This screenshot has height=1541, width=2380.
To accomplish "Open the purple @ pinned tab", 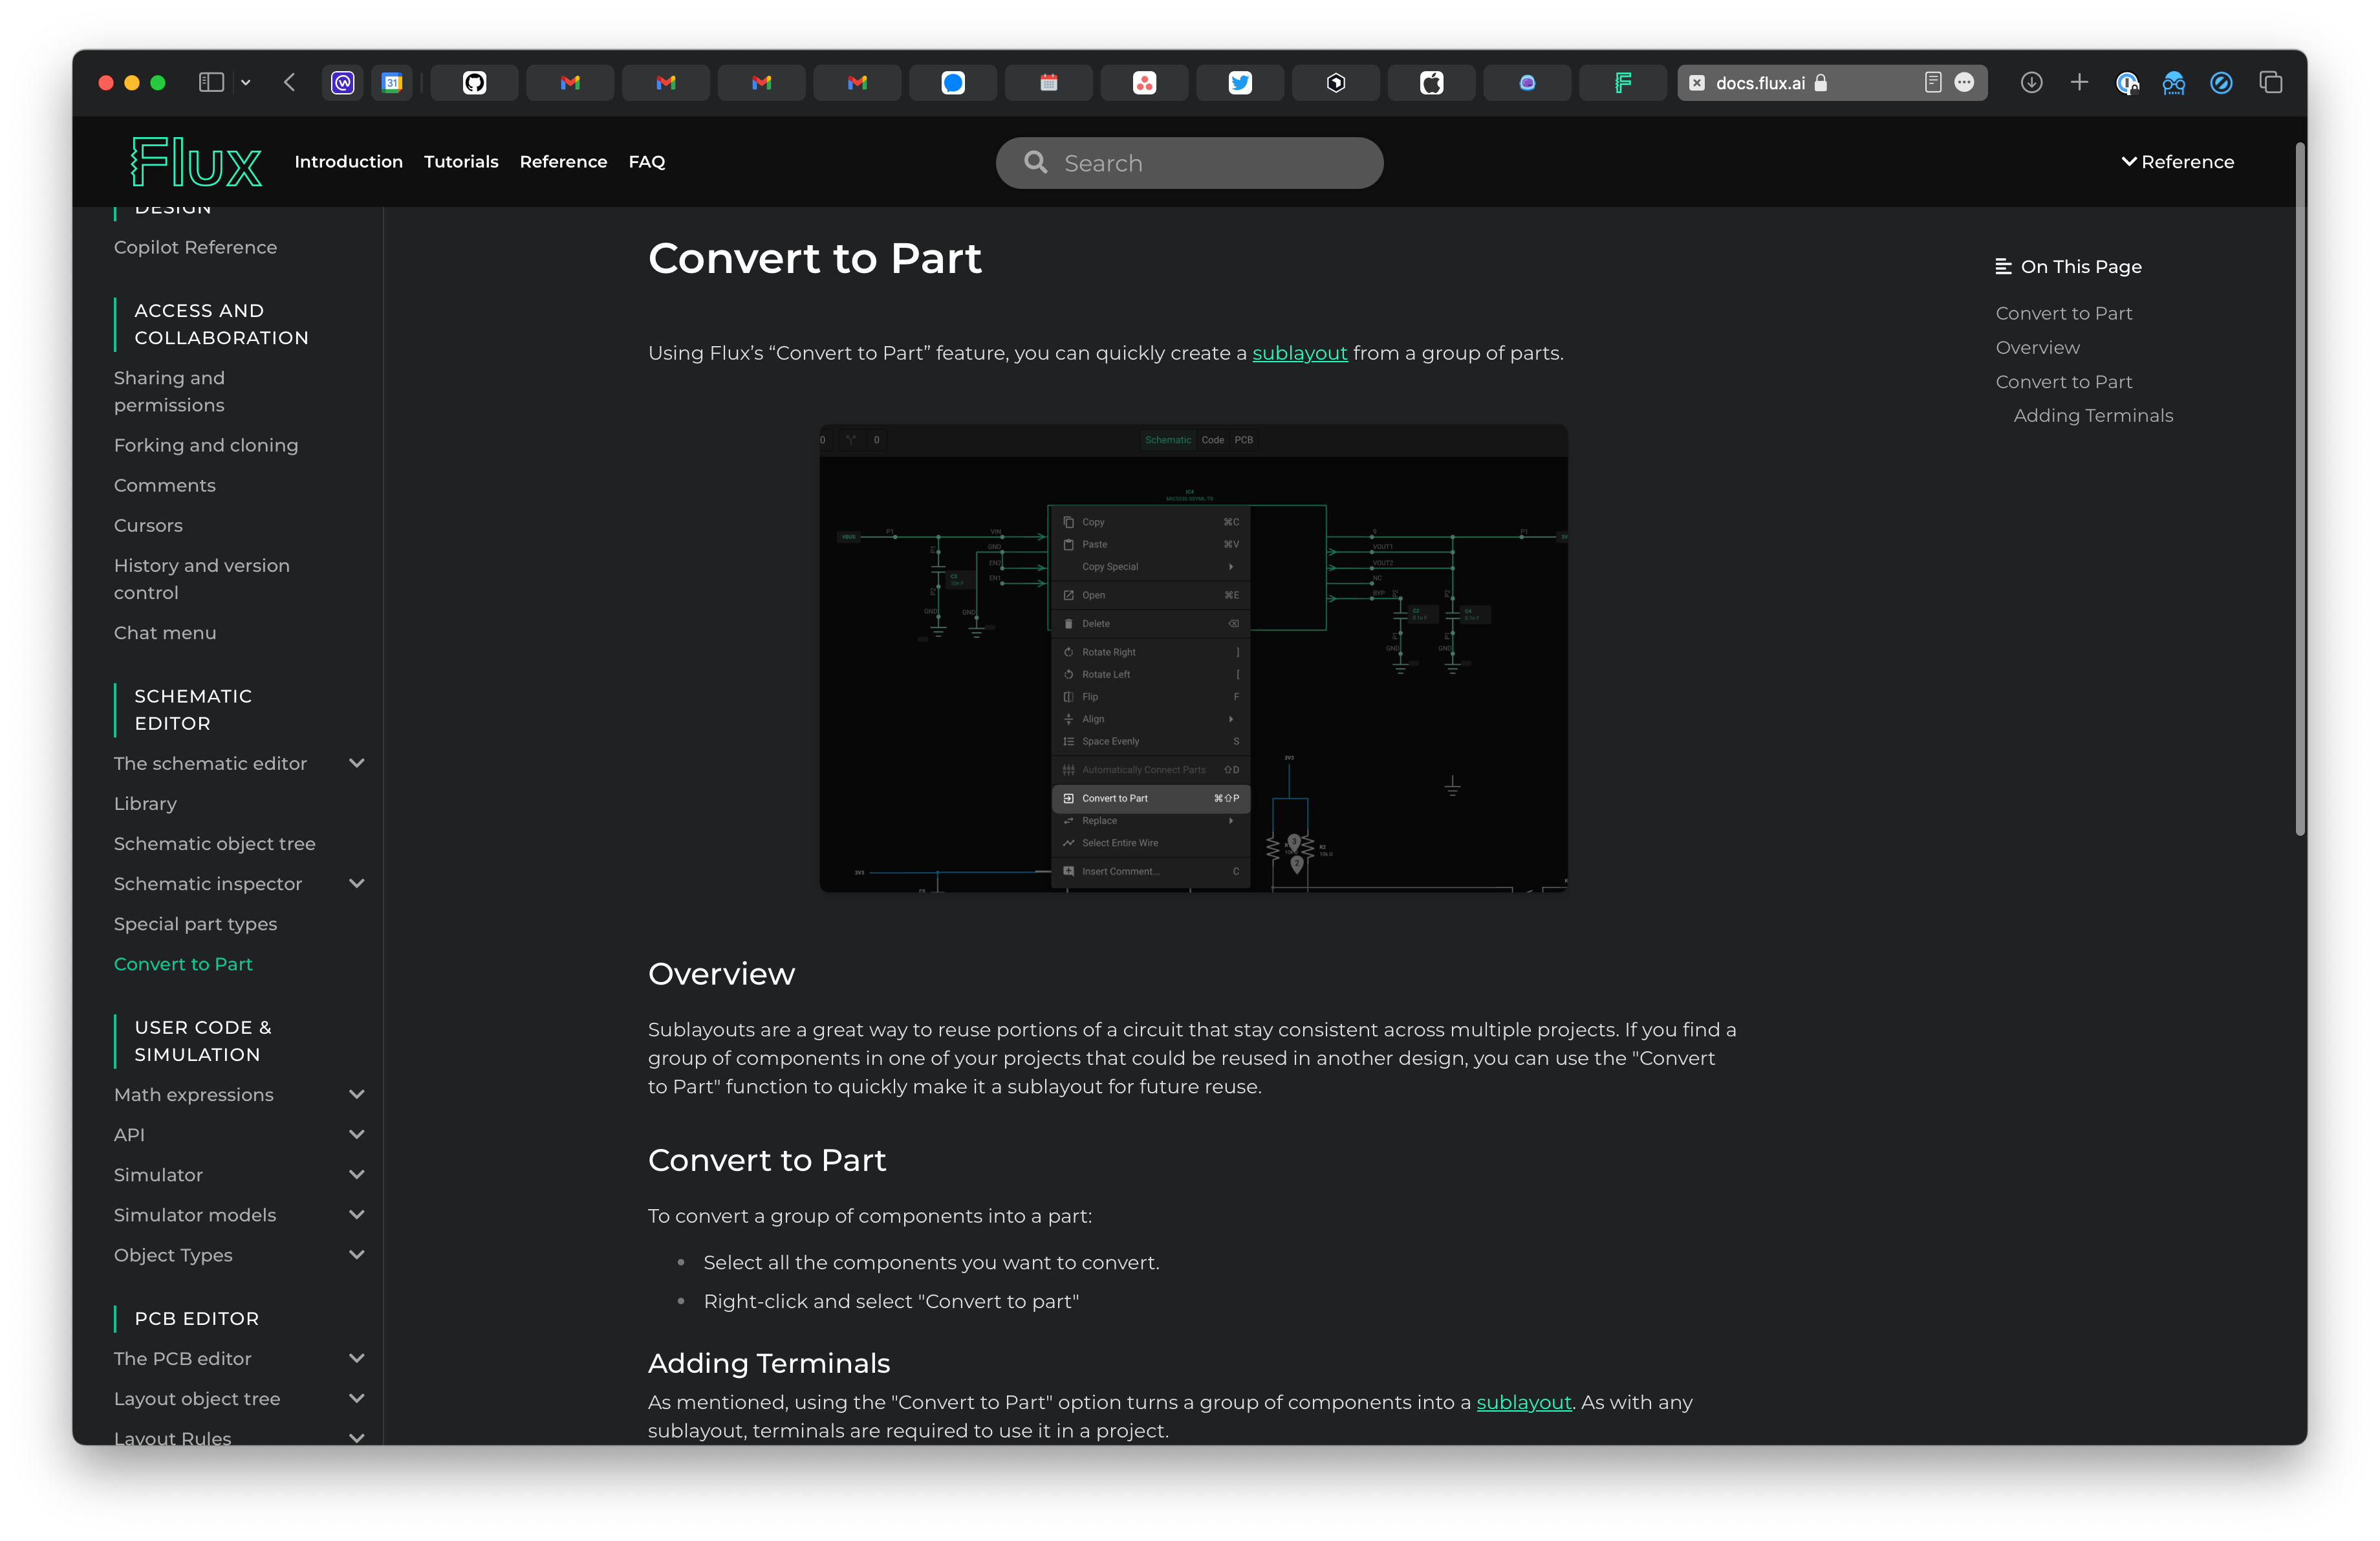I will click(x=343, y=82).
